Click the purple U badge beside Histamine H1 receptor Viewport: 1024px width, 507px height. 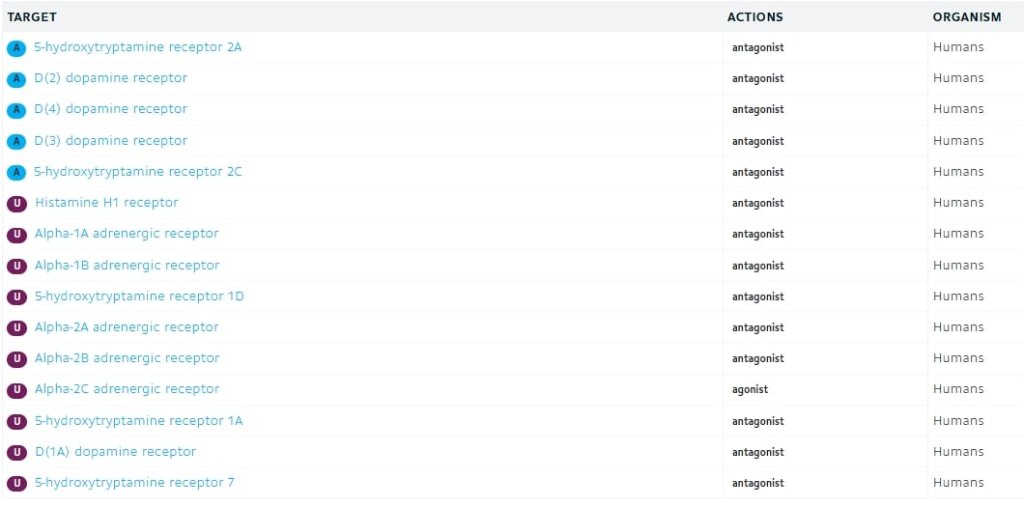pos(16,203)
